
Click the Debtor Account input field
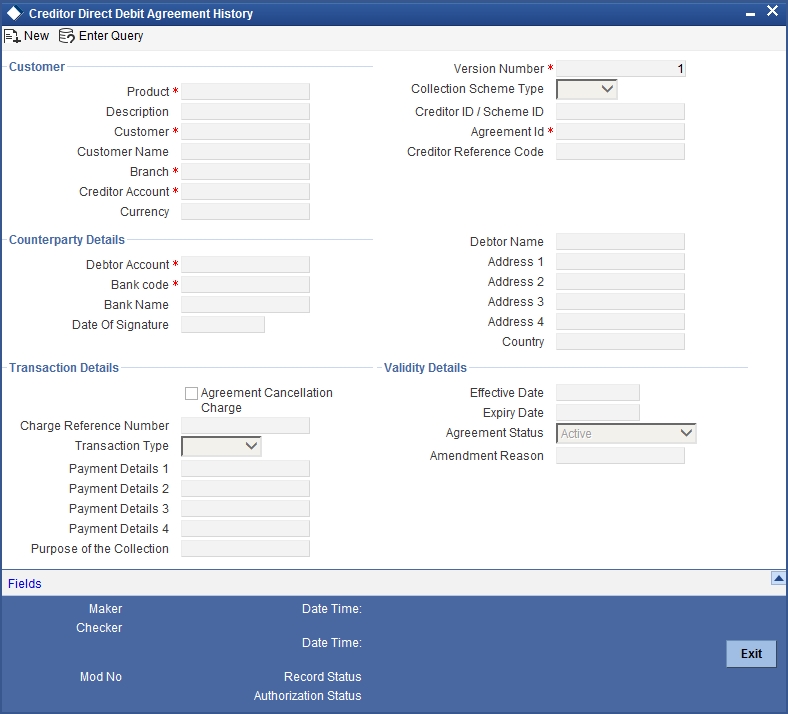tap(245, 265)
